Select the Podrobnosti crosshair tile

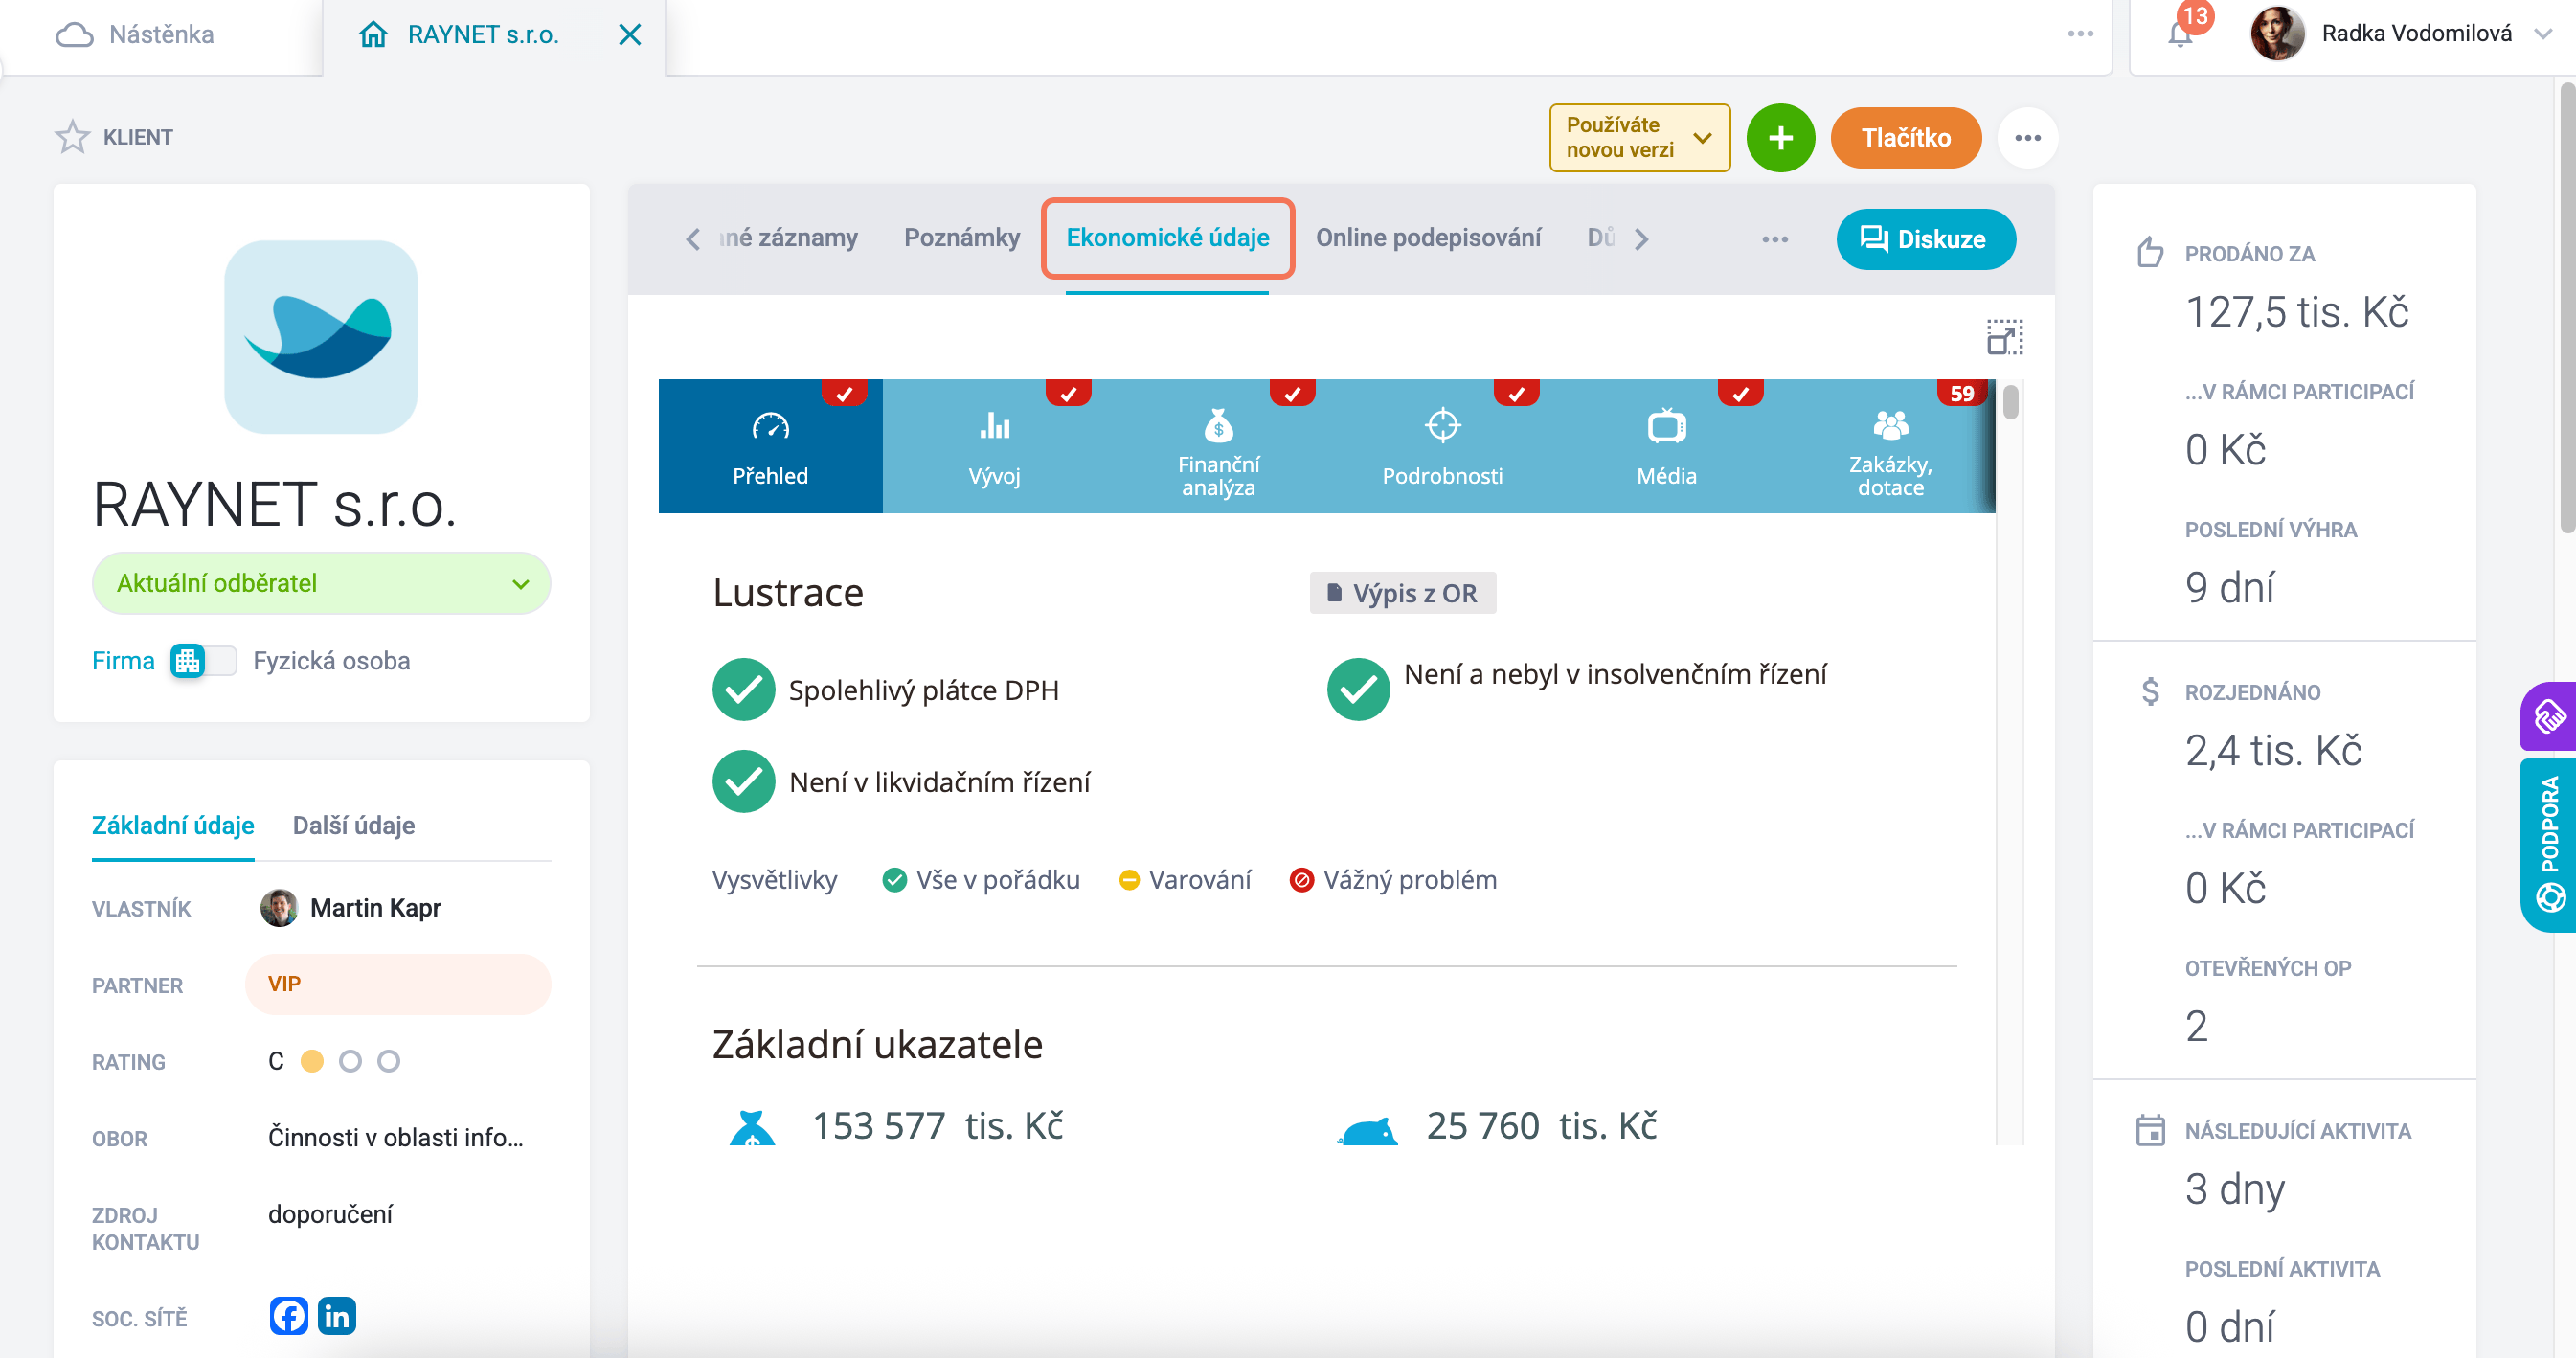pos(1442,446)
